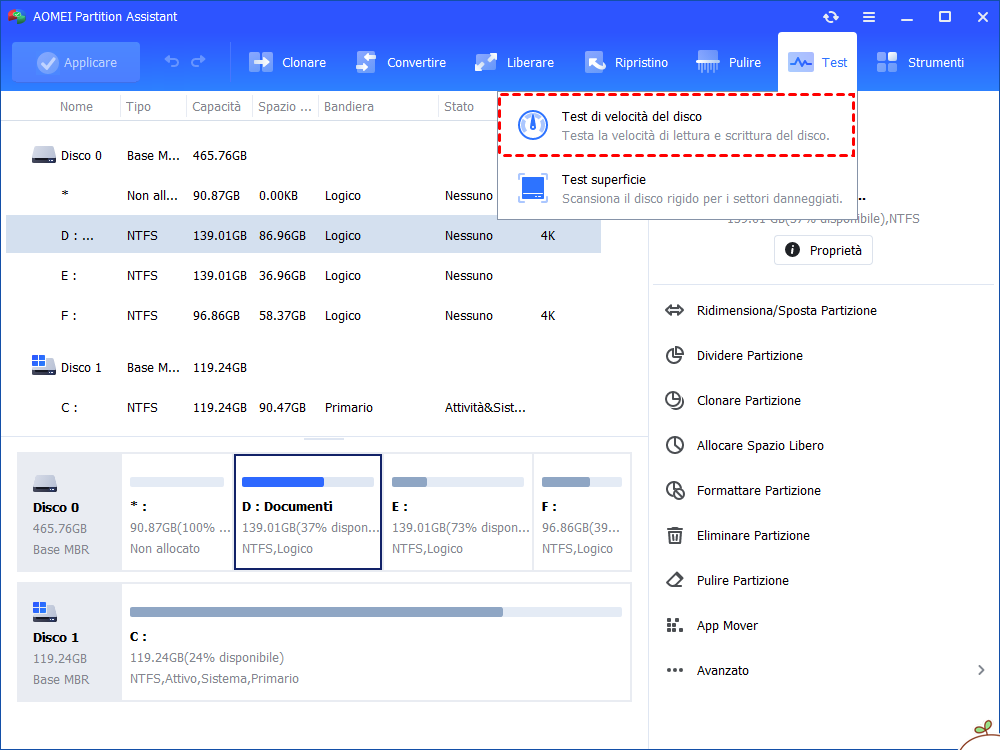Click the disk speed gauge icon

pyautogui.click(x=533, y=125)
